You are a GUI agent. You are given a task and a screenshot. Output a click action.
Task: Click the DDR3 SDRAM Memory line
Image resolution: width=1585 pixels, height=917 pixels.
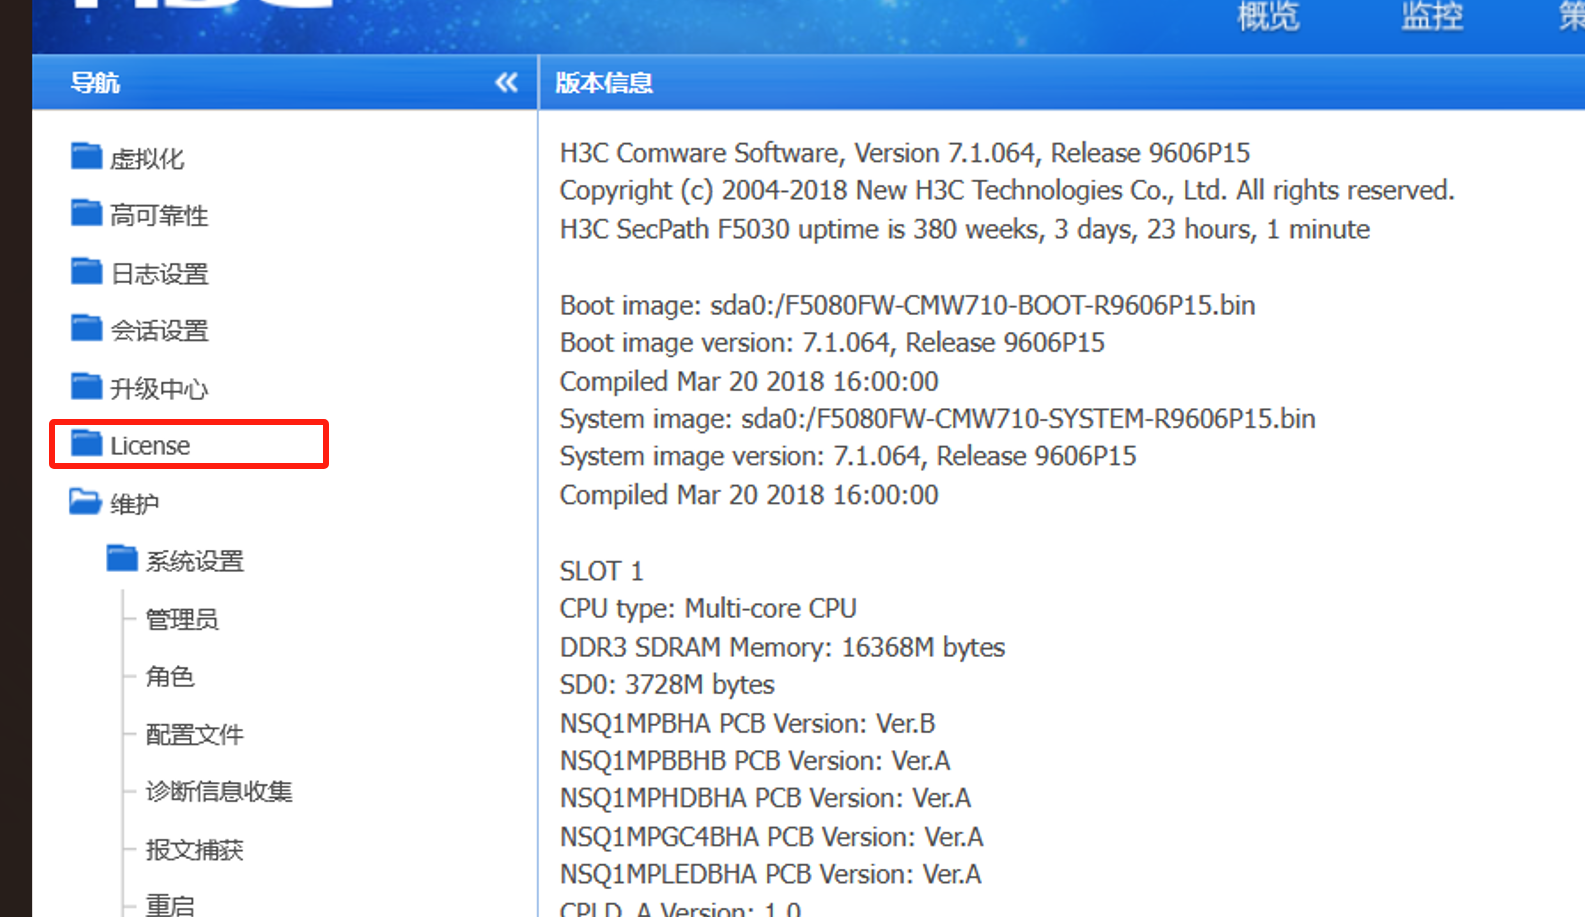pyautogui.click(x=783, y=647)
